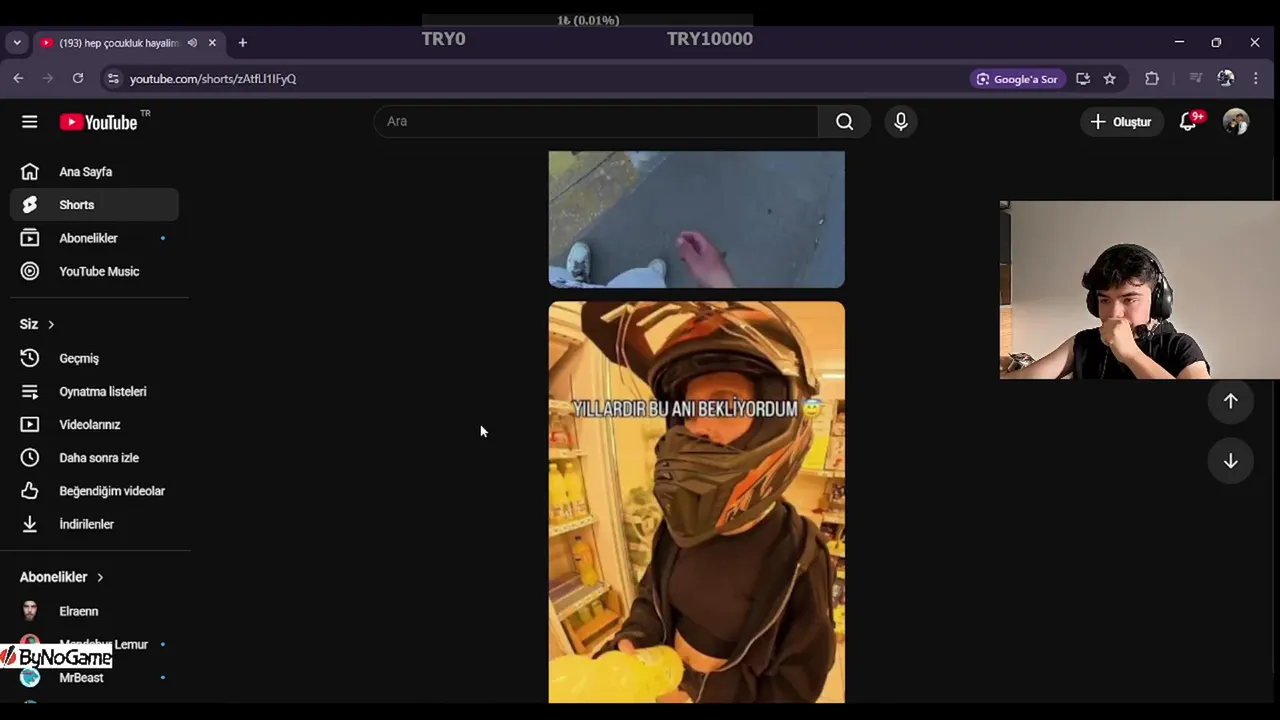Click the İndirilenler download icon

30,524
